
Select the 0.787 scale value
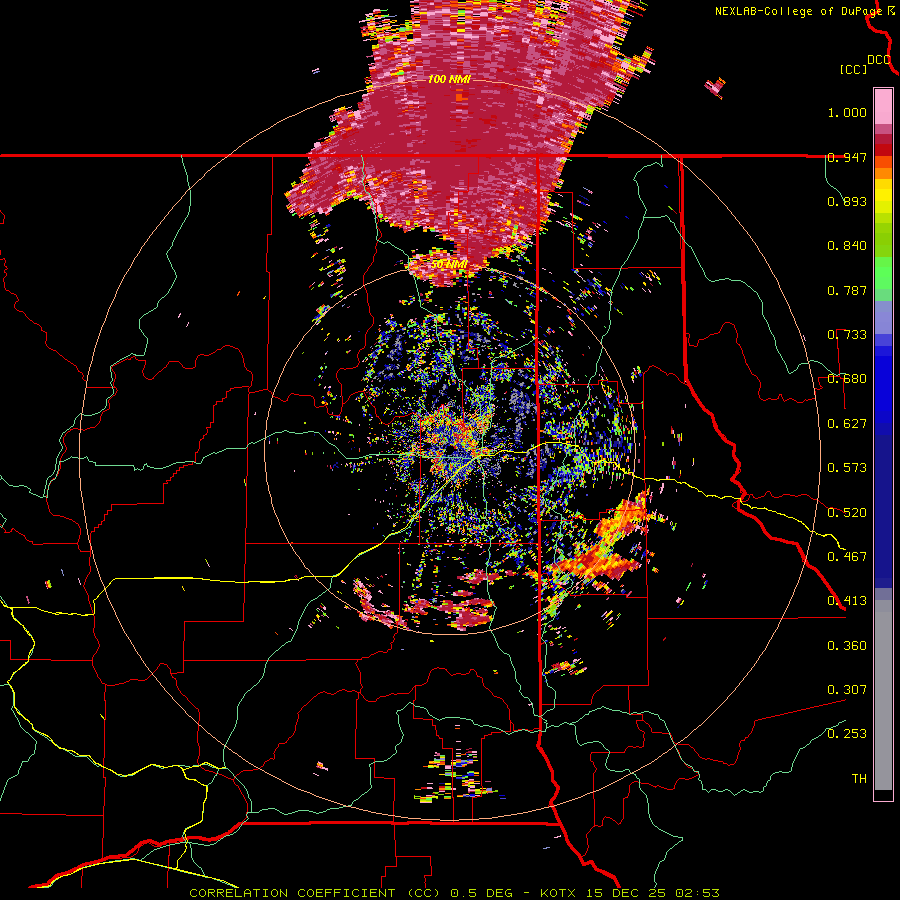tap(847, 290)
